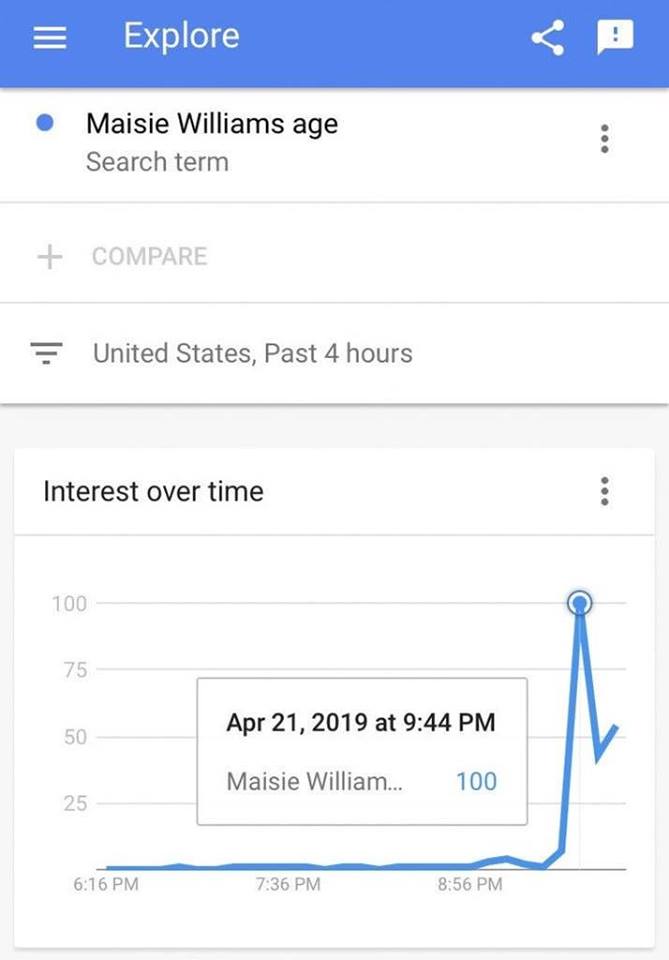Open Interest over time options menu

coord(604,491)
